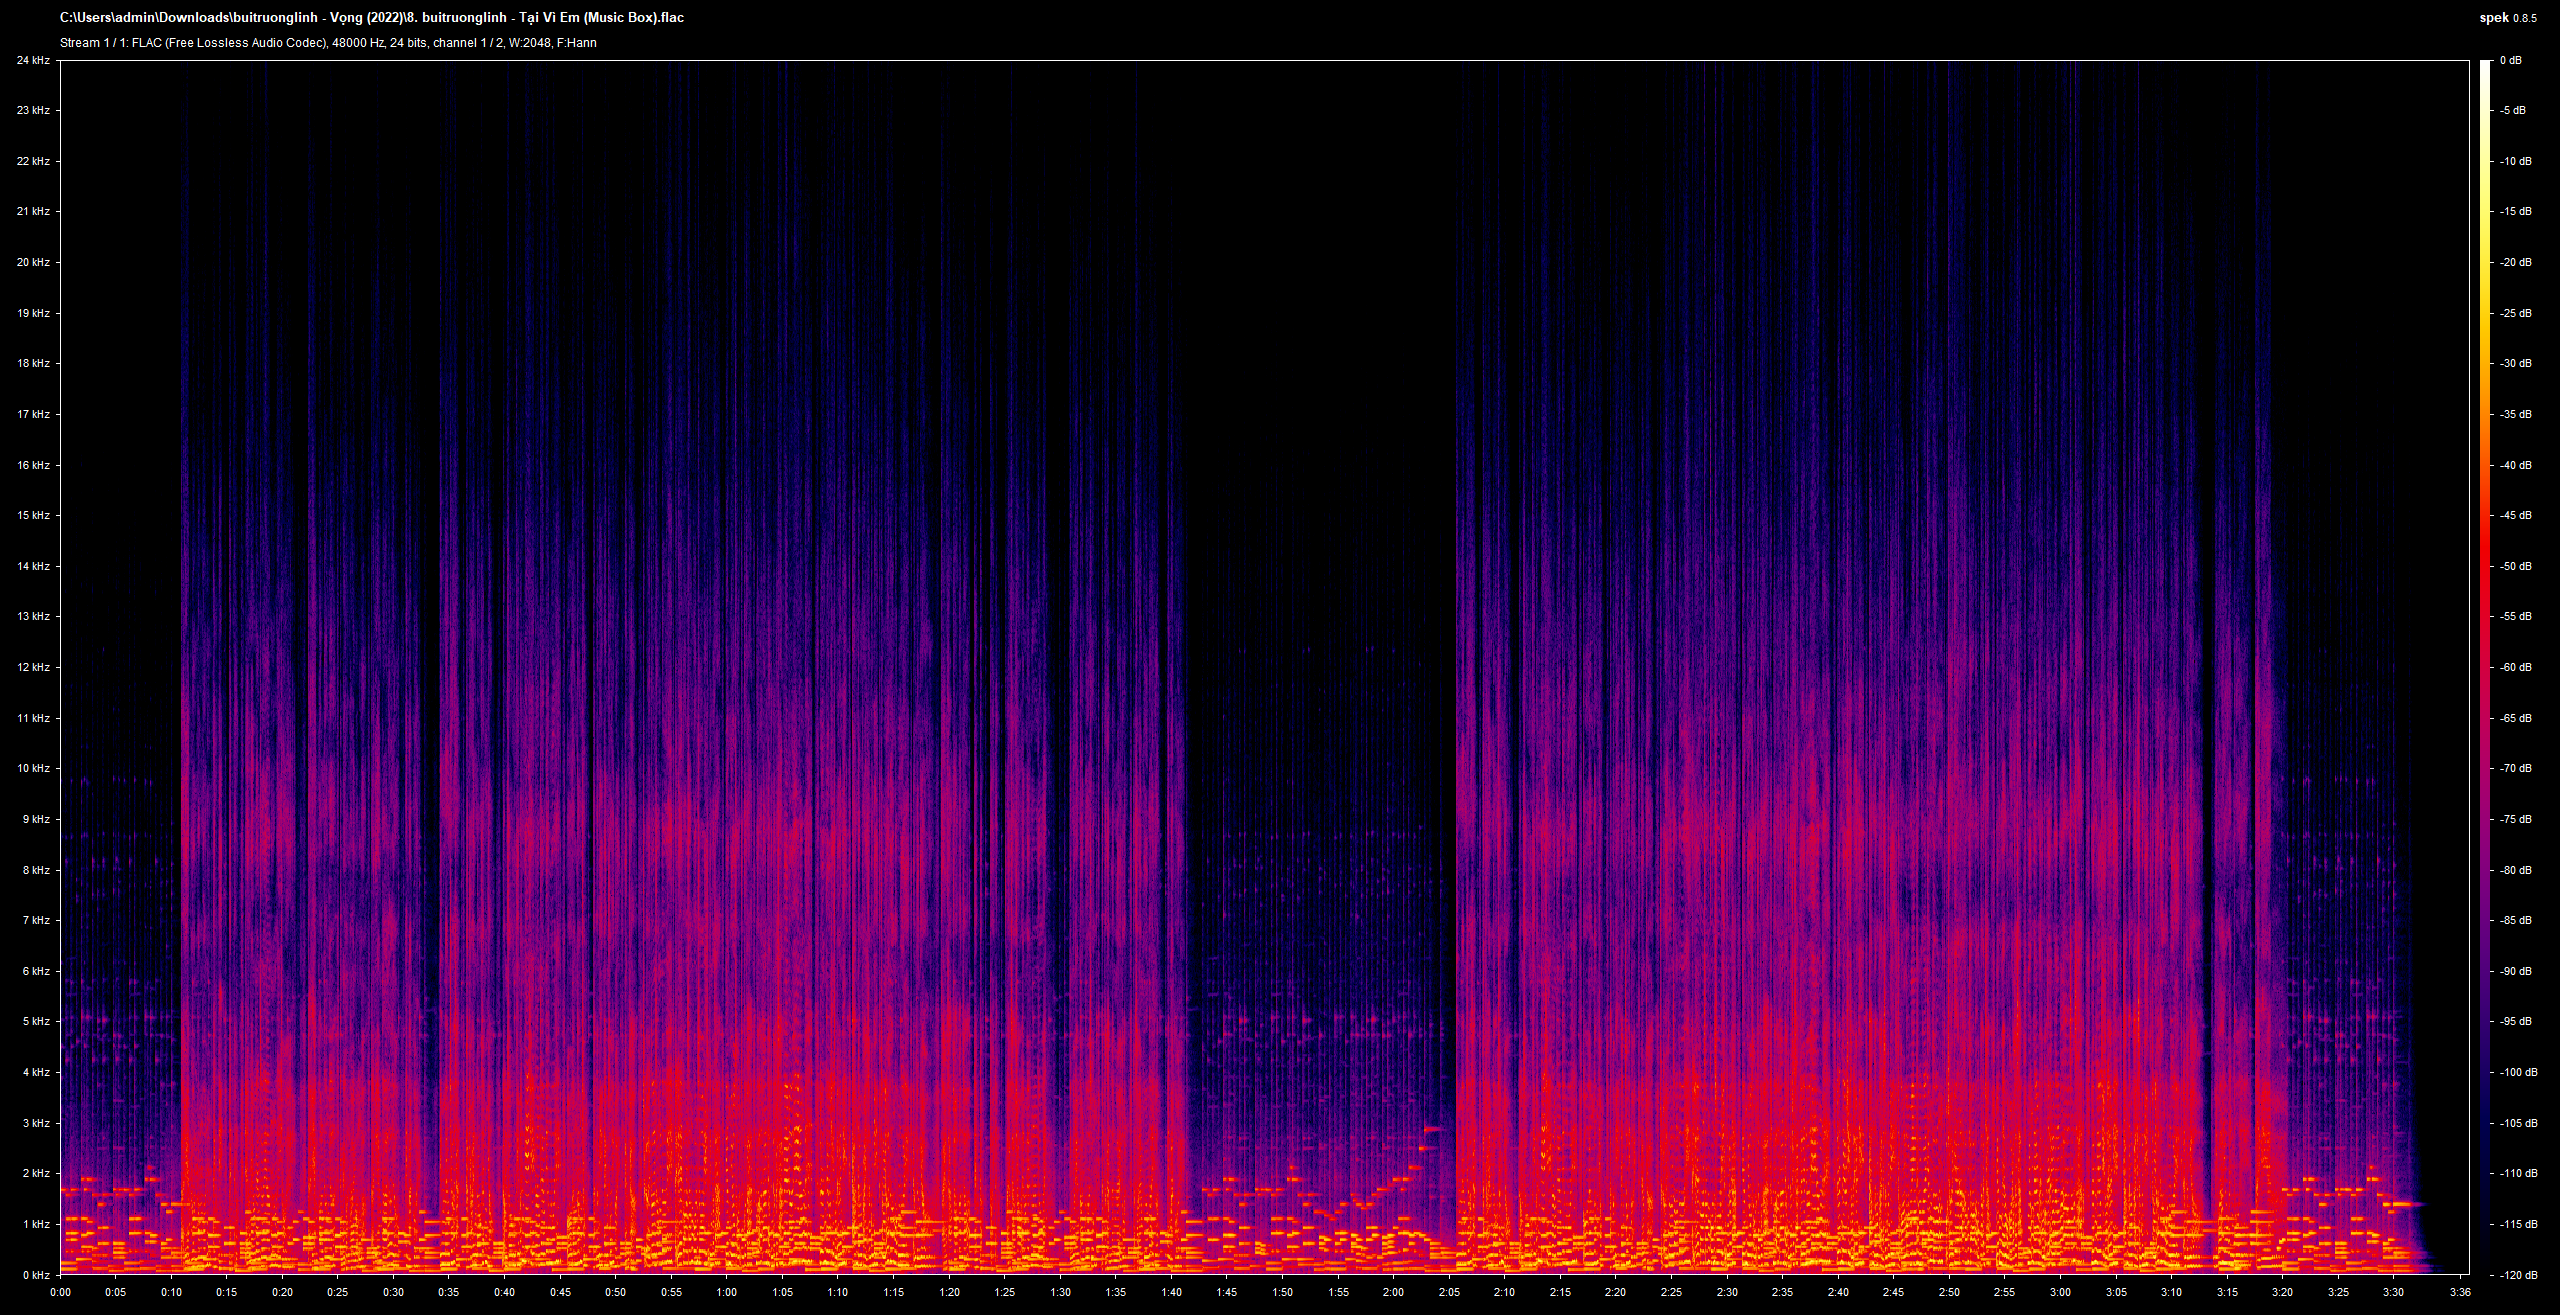The height and width of the screenshot is (1315, 2560).
Task: Pick the 3:36 end time axis label
Action: [2460, 1292]
